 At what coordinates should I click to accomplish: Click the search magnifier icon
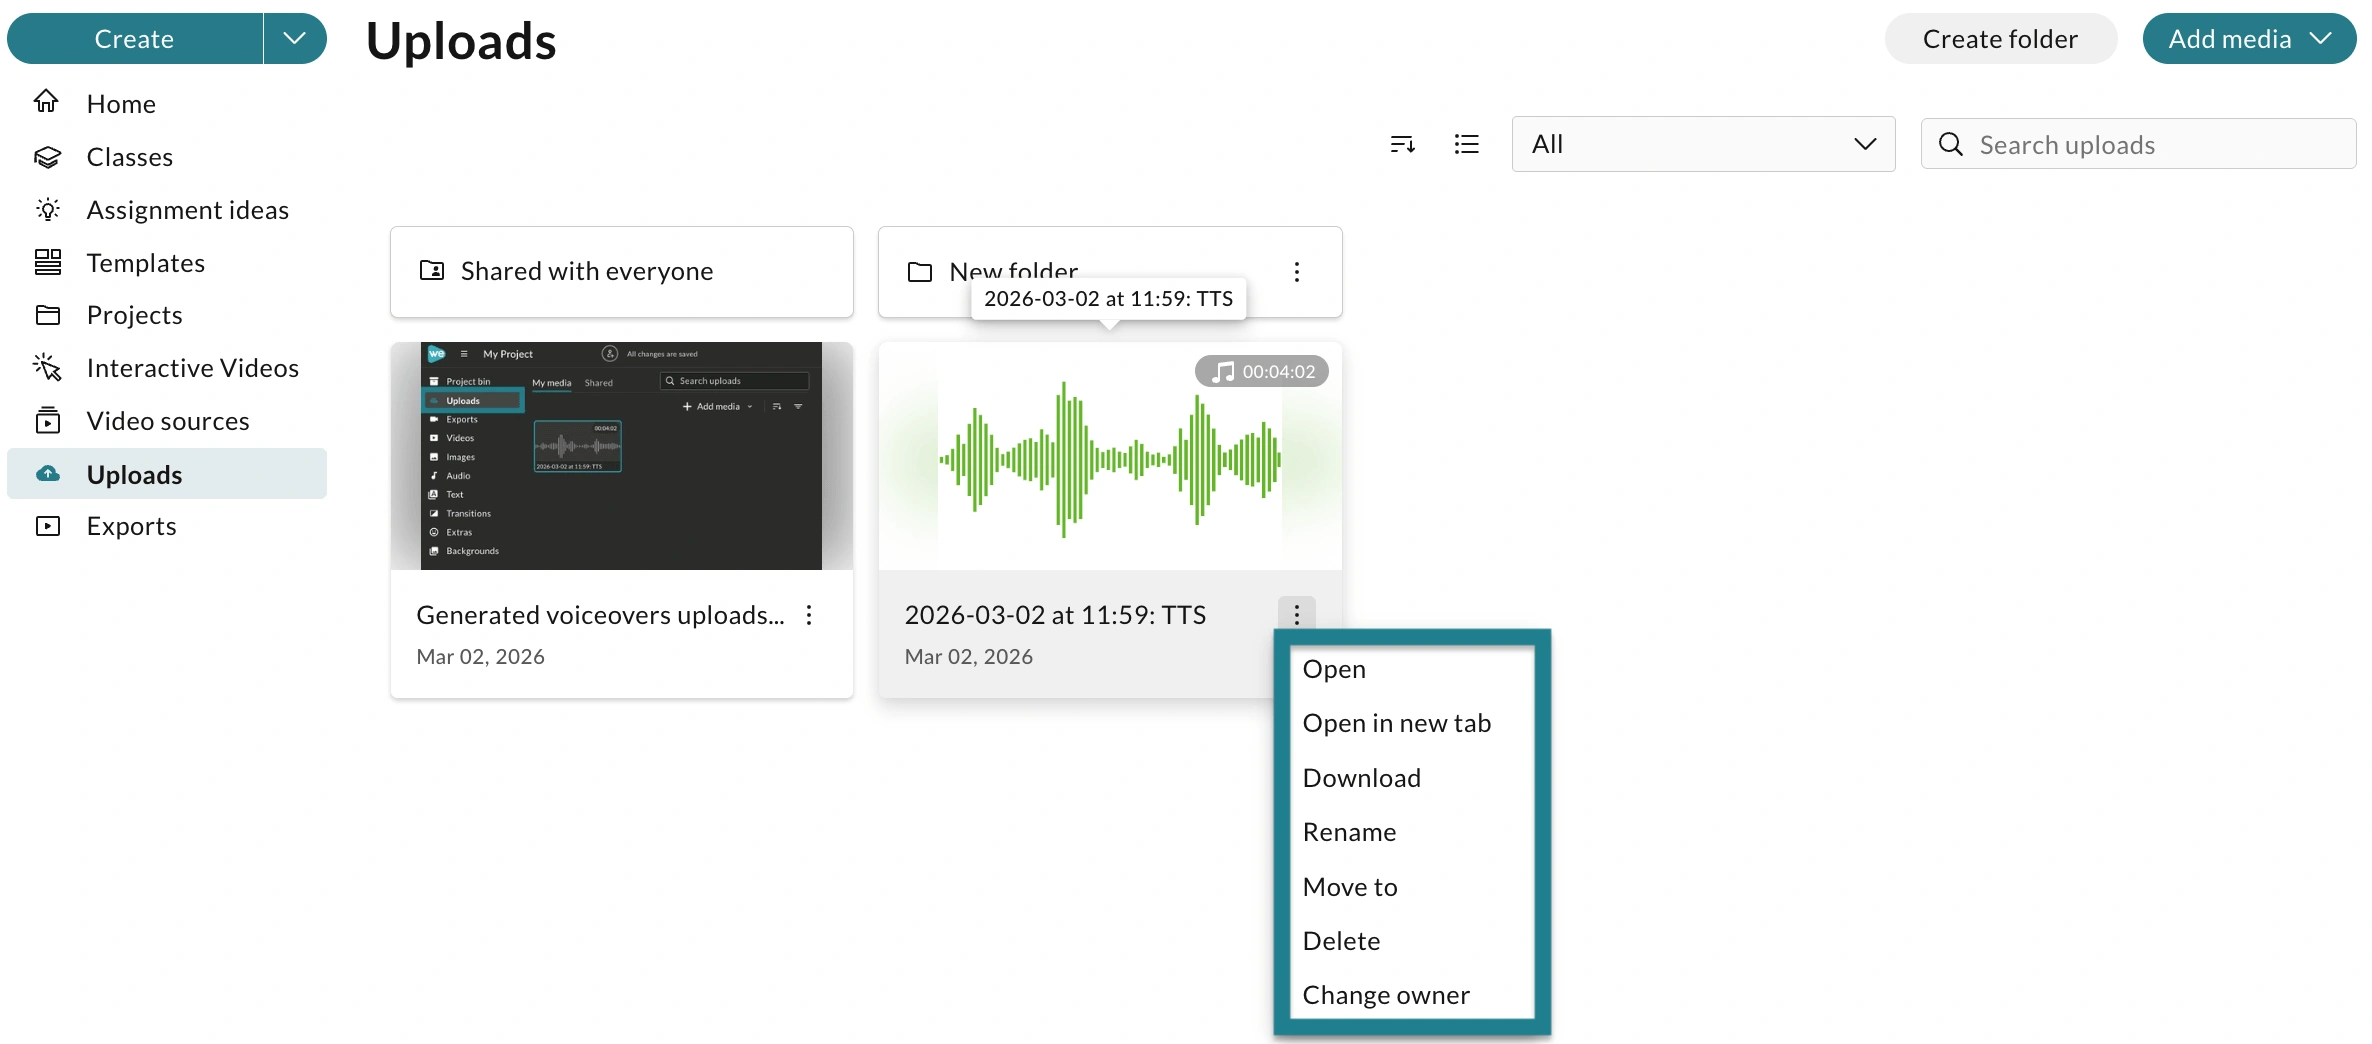click(1950, 144)
